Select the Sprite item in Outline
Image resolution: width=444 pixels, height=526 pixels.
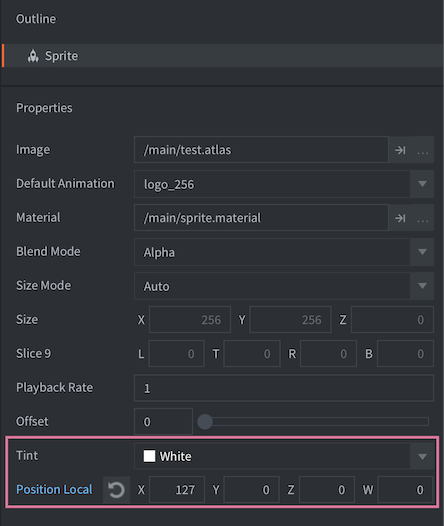(x=222, y=56)
